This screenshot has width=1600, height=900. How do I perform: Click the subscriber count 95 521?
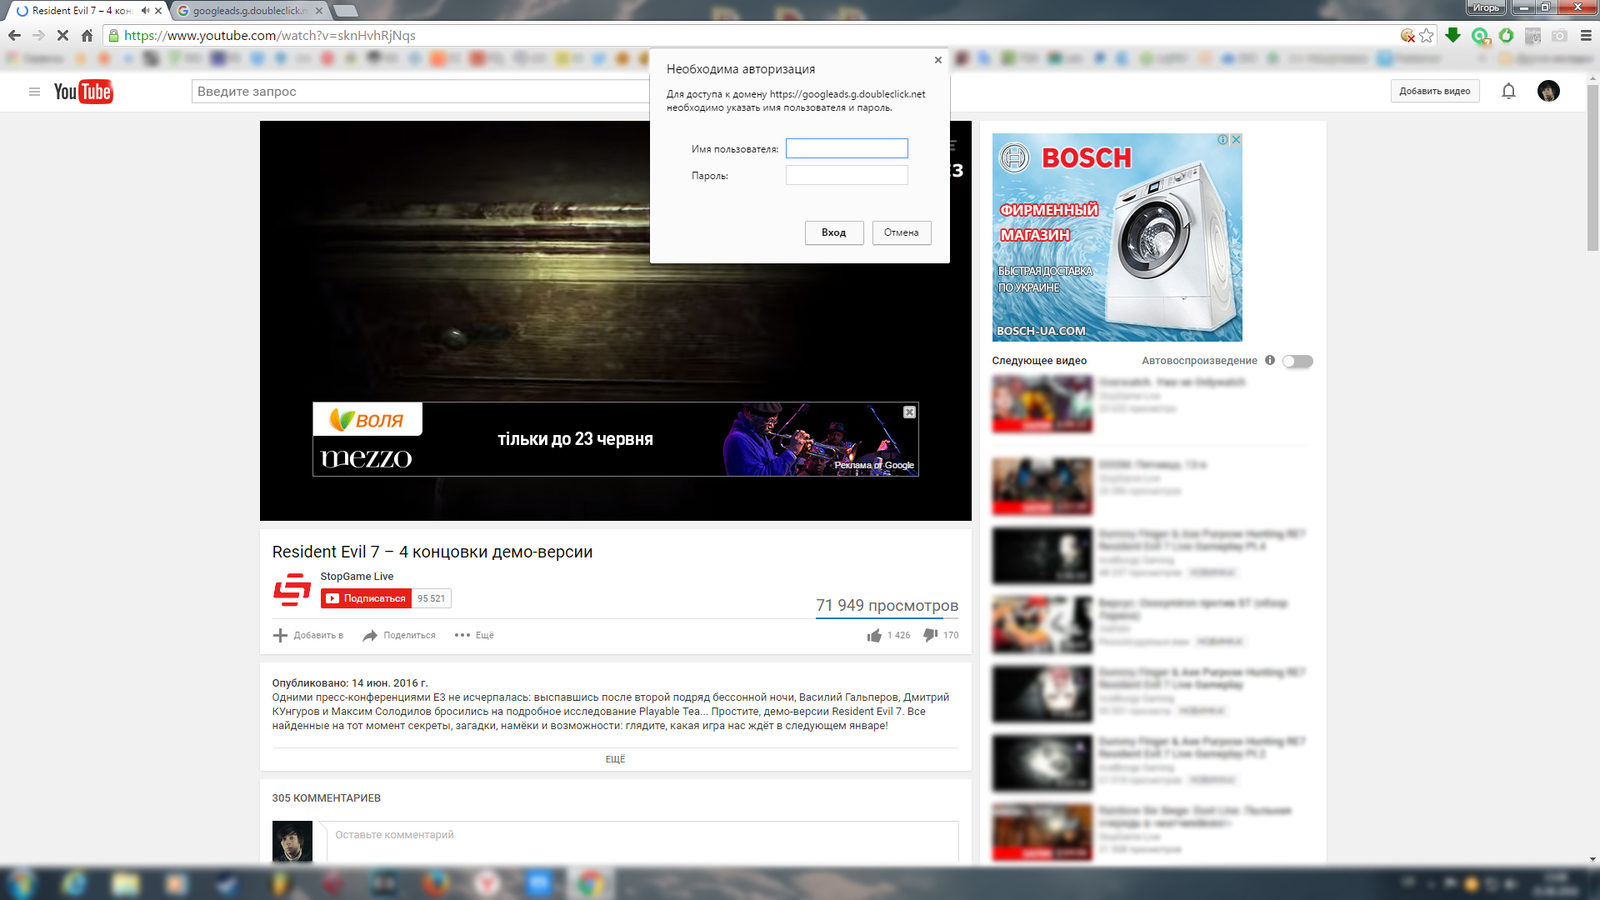pos(431,598)
